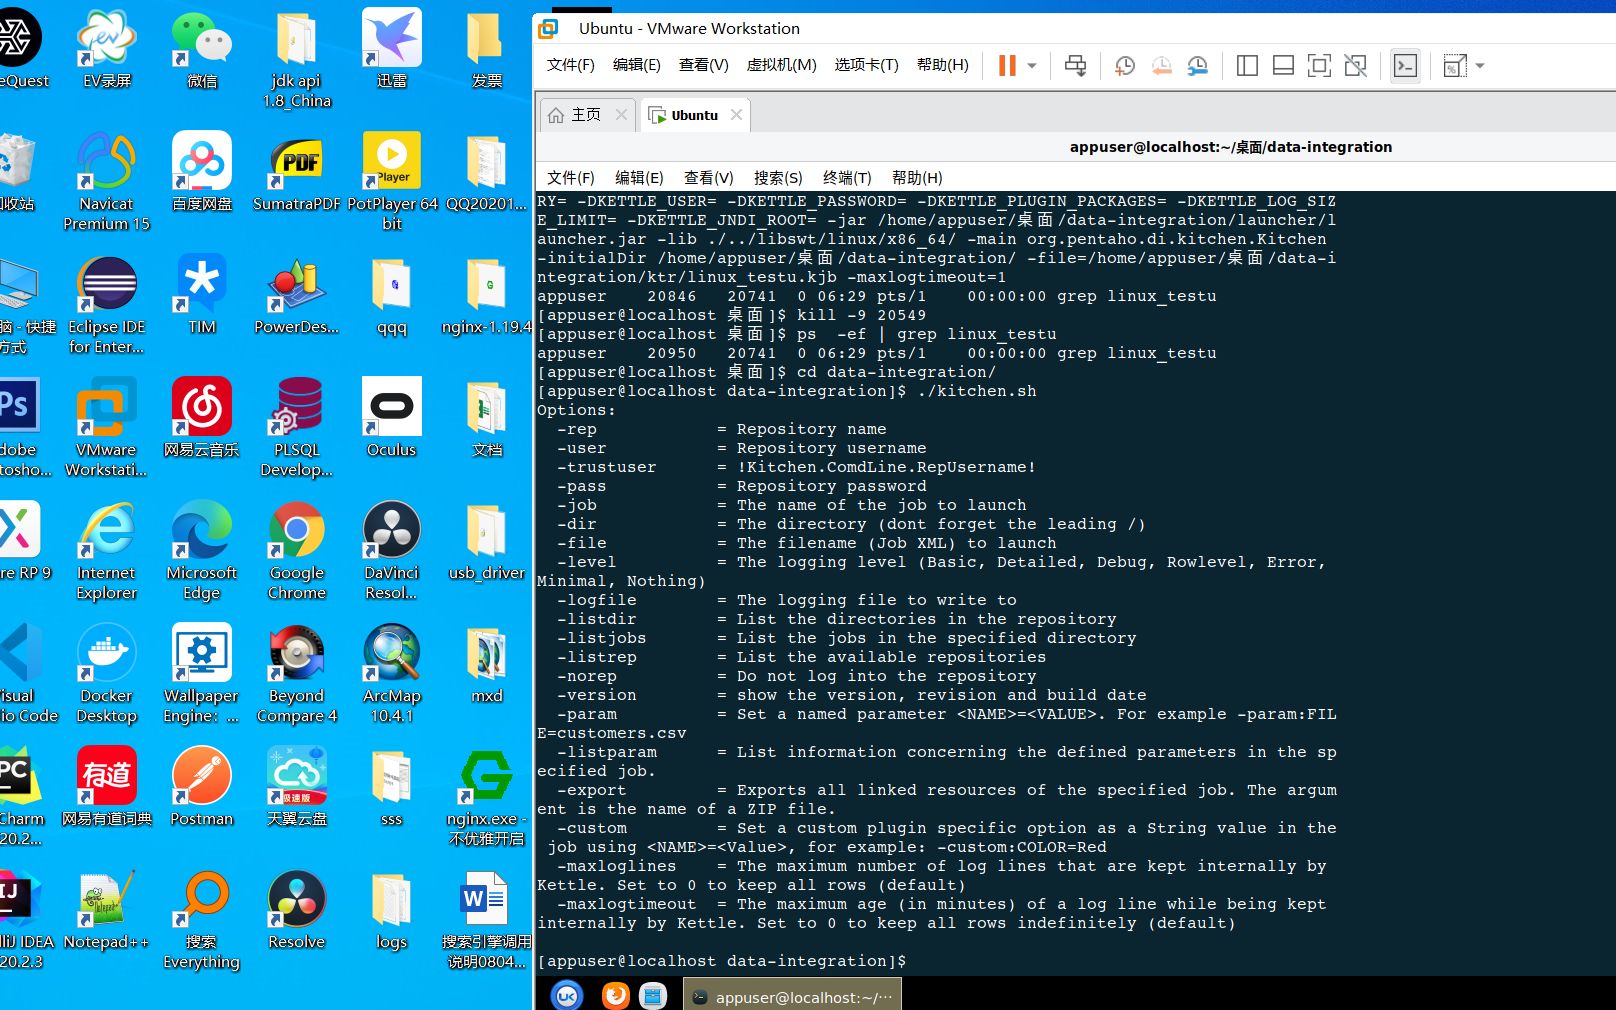Screen dimensions: 1616x1010
Task: Select the jdk api 1.8_China folder
Action: click(x=297, y=59)
